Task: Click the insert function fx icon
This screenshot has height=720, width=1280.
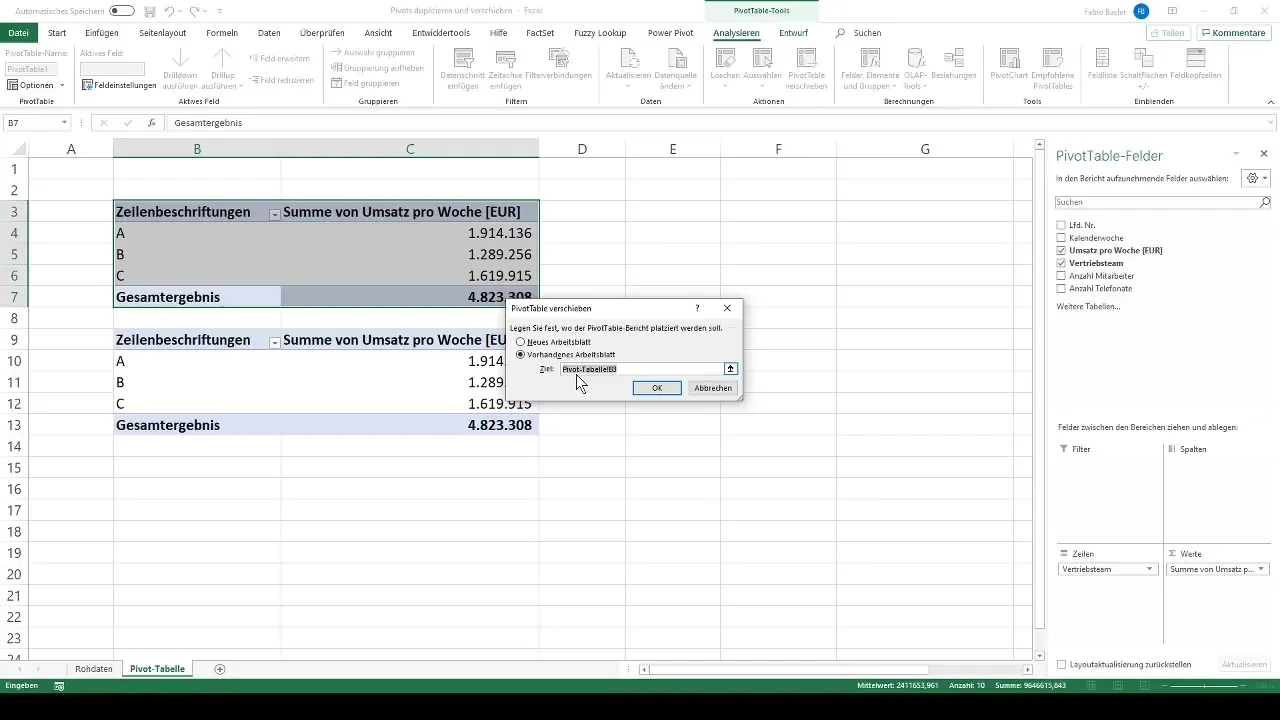Action: (x=152, y=123)
